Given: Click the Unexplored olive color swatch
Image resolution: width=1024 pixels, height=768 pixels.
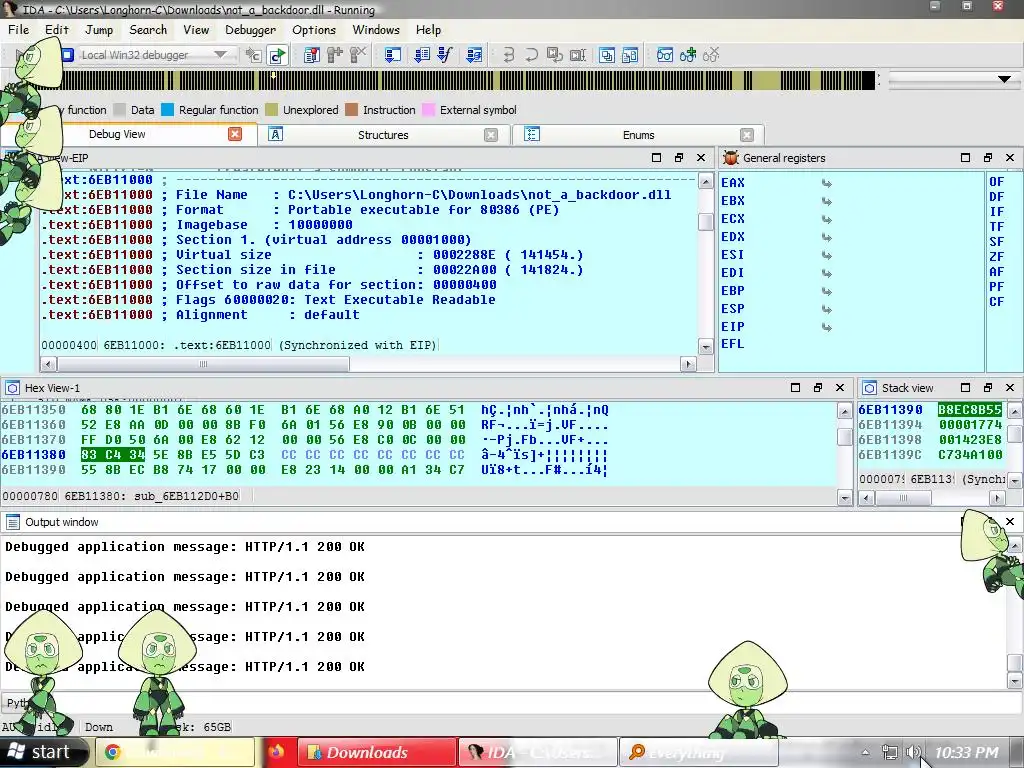Looking at the screenshot, I should 272,110.
